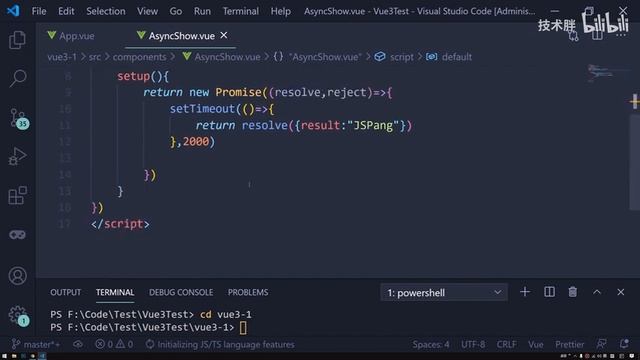Click the terminal prompt input line

click(149, 327)
